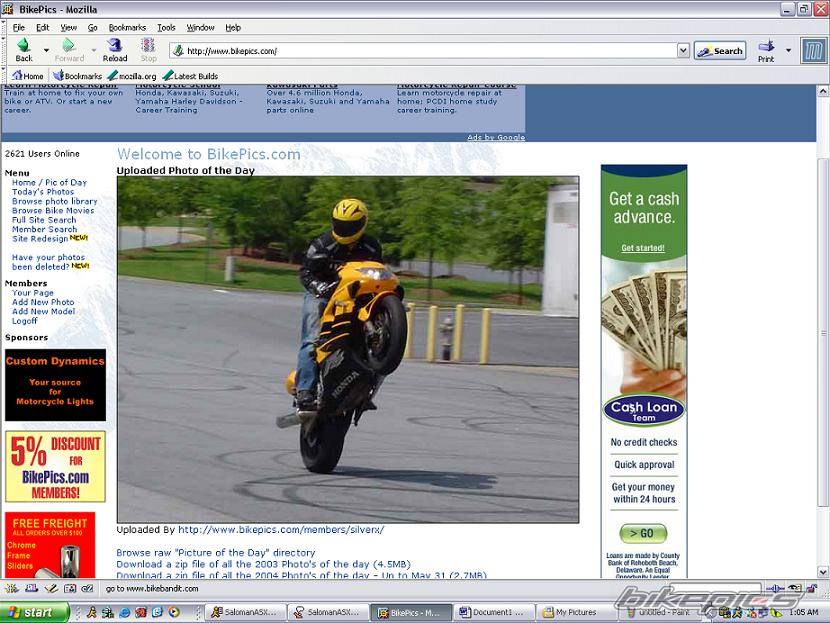Open the Window menu
Screen dimensions: 830x623
(200, 27)
